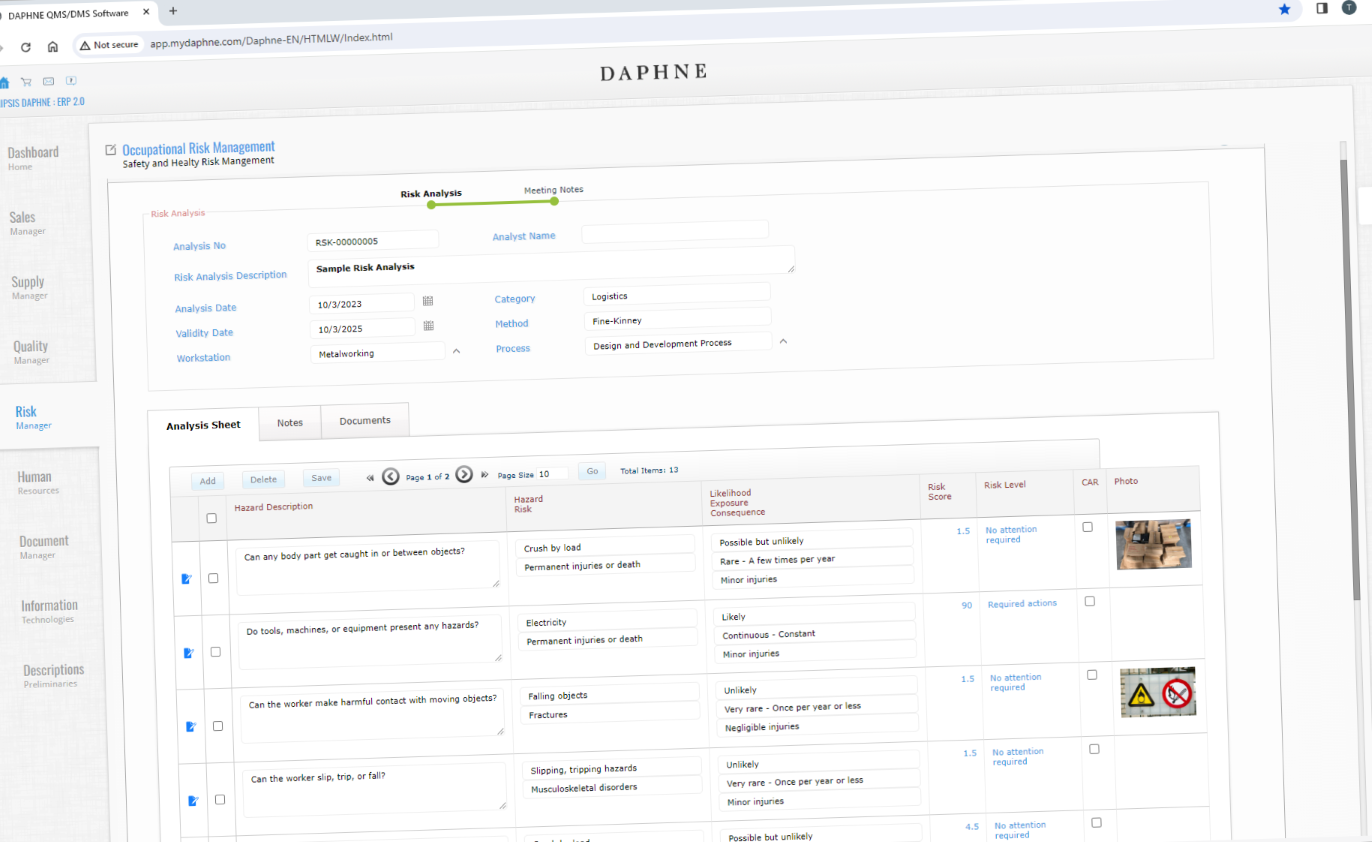This screenshot has height=842, width=1372.
Task: Edit the 'harmful contact with moving objects' row
Action: pos(191,727)
